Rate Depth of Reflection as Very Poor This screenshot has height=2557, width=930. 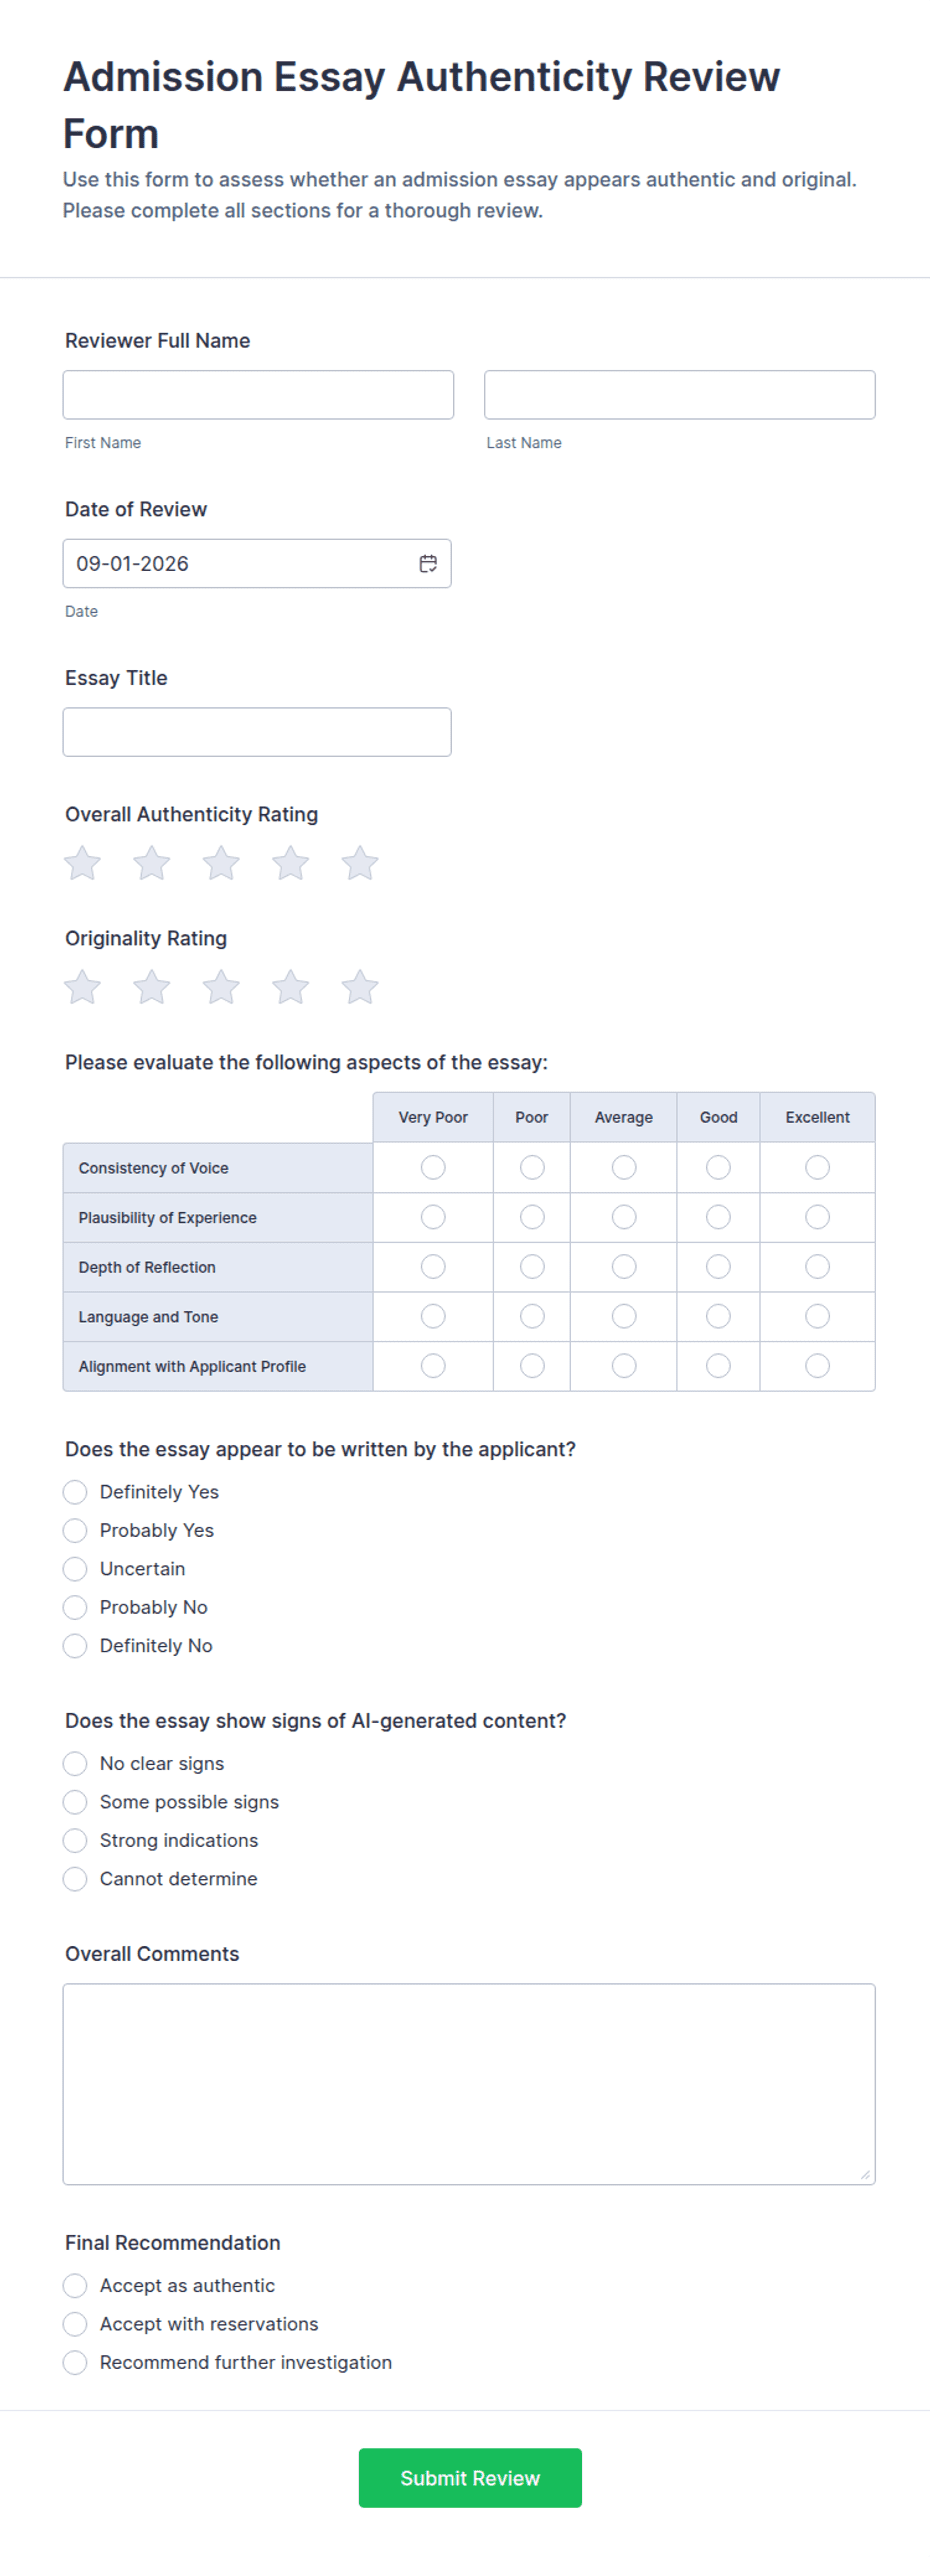pos(433,1266)
